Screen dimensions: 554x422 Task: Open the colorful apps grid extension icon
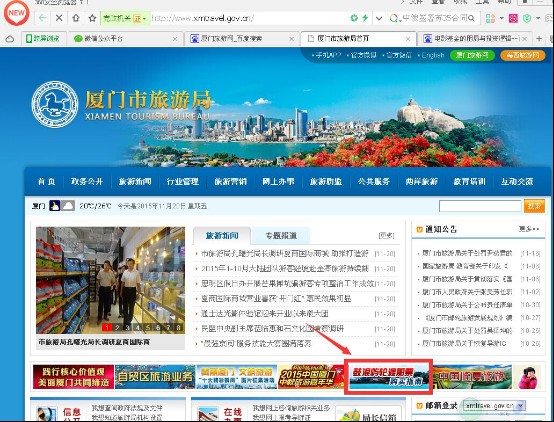pos(490,18)
